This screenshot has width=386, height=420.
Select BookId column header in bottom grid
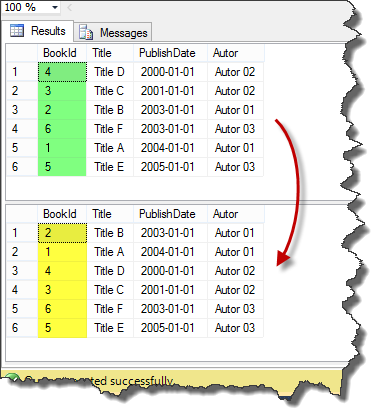pos(62,214)
